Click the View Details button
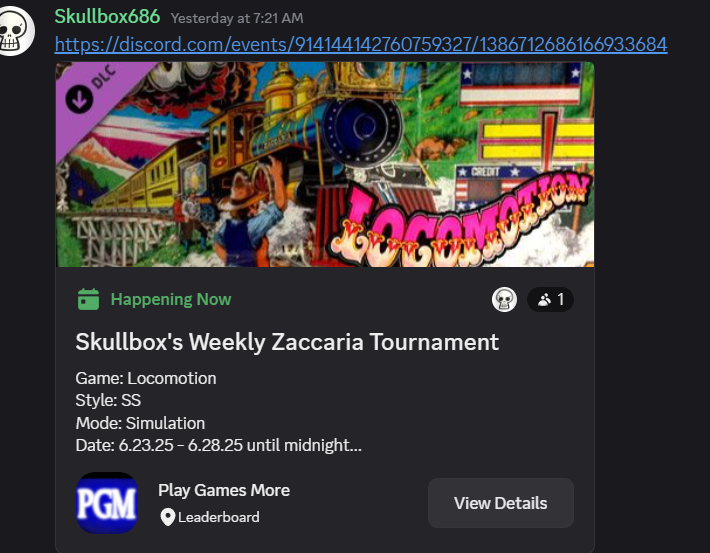Viewport: 710px width, 553px height. point(501,503)
